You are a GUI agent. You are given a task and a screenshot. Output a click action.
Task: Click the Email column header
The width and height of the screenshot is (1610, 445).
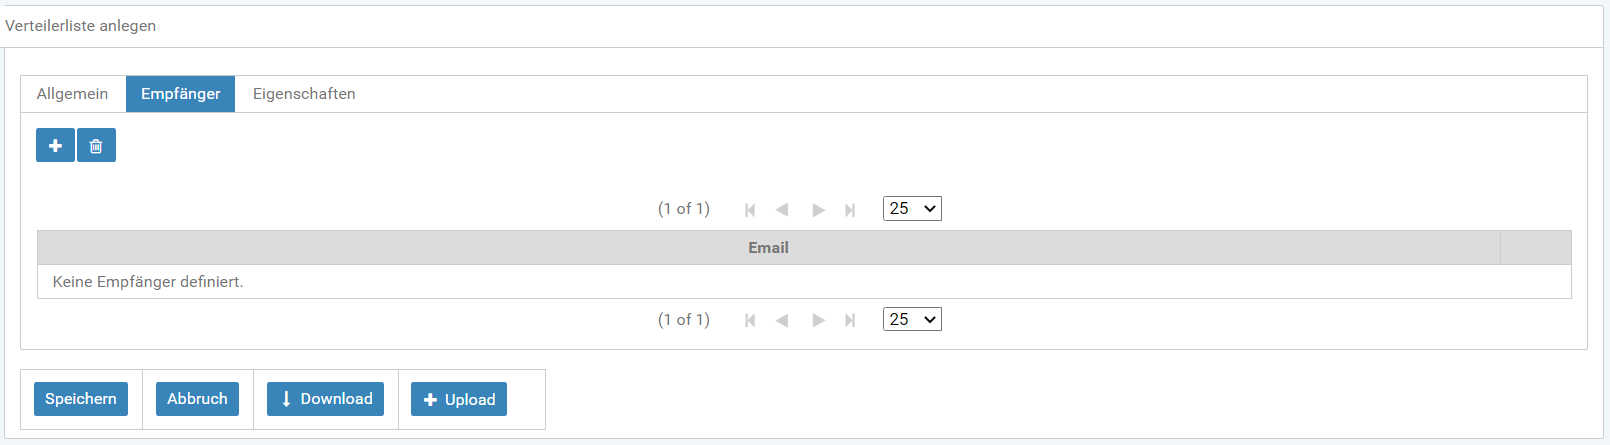[x=768, y=248]
